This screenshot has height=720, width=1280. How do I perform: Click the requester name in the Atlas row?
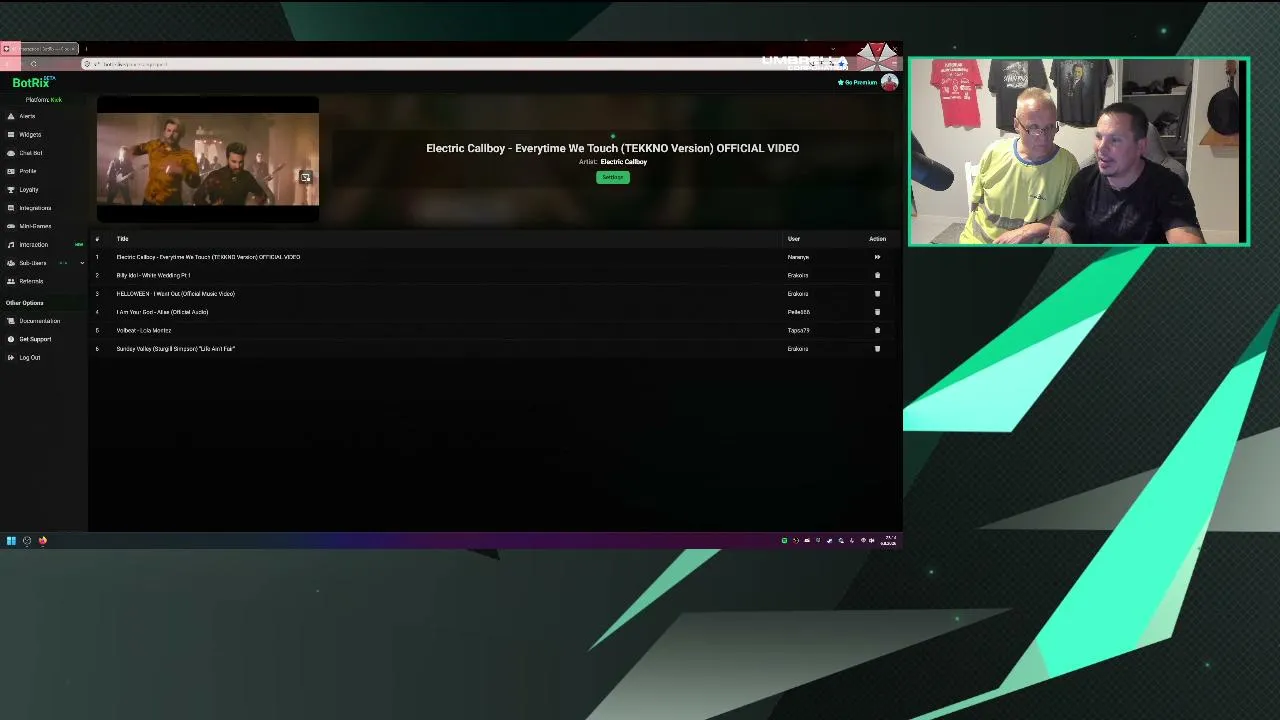[798, 312]
